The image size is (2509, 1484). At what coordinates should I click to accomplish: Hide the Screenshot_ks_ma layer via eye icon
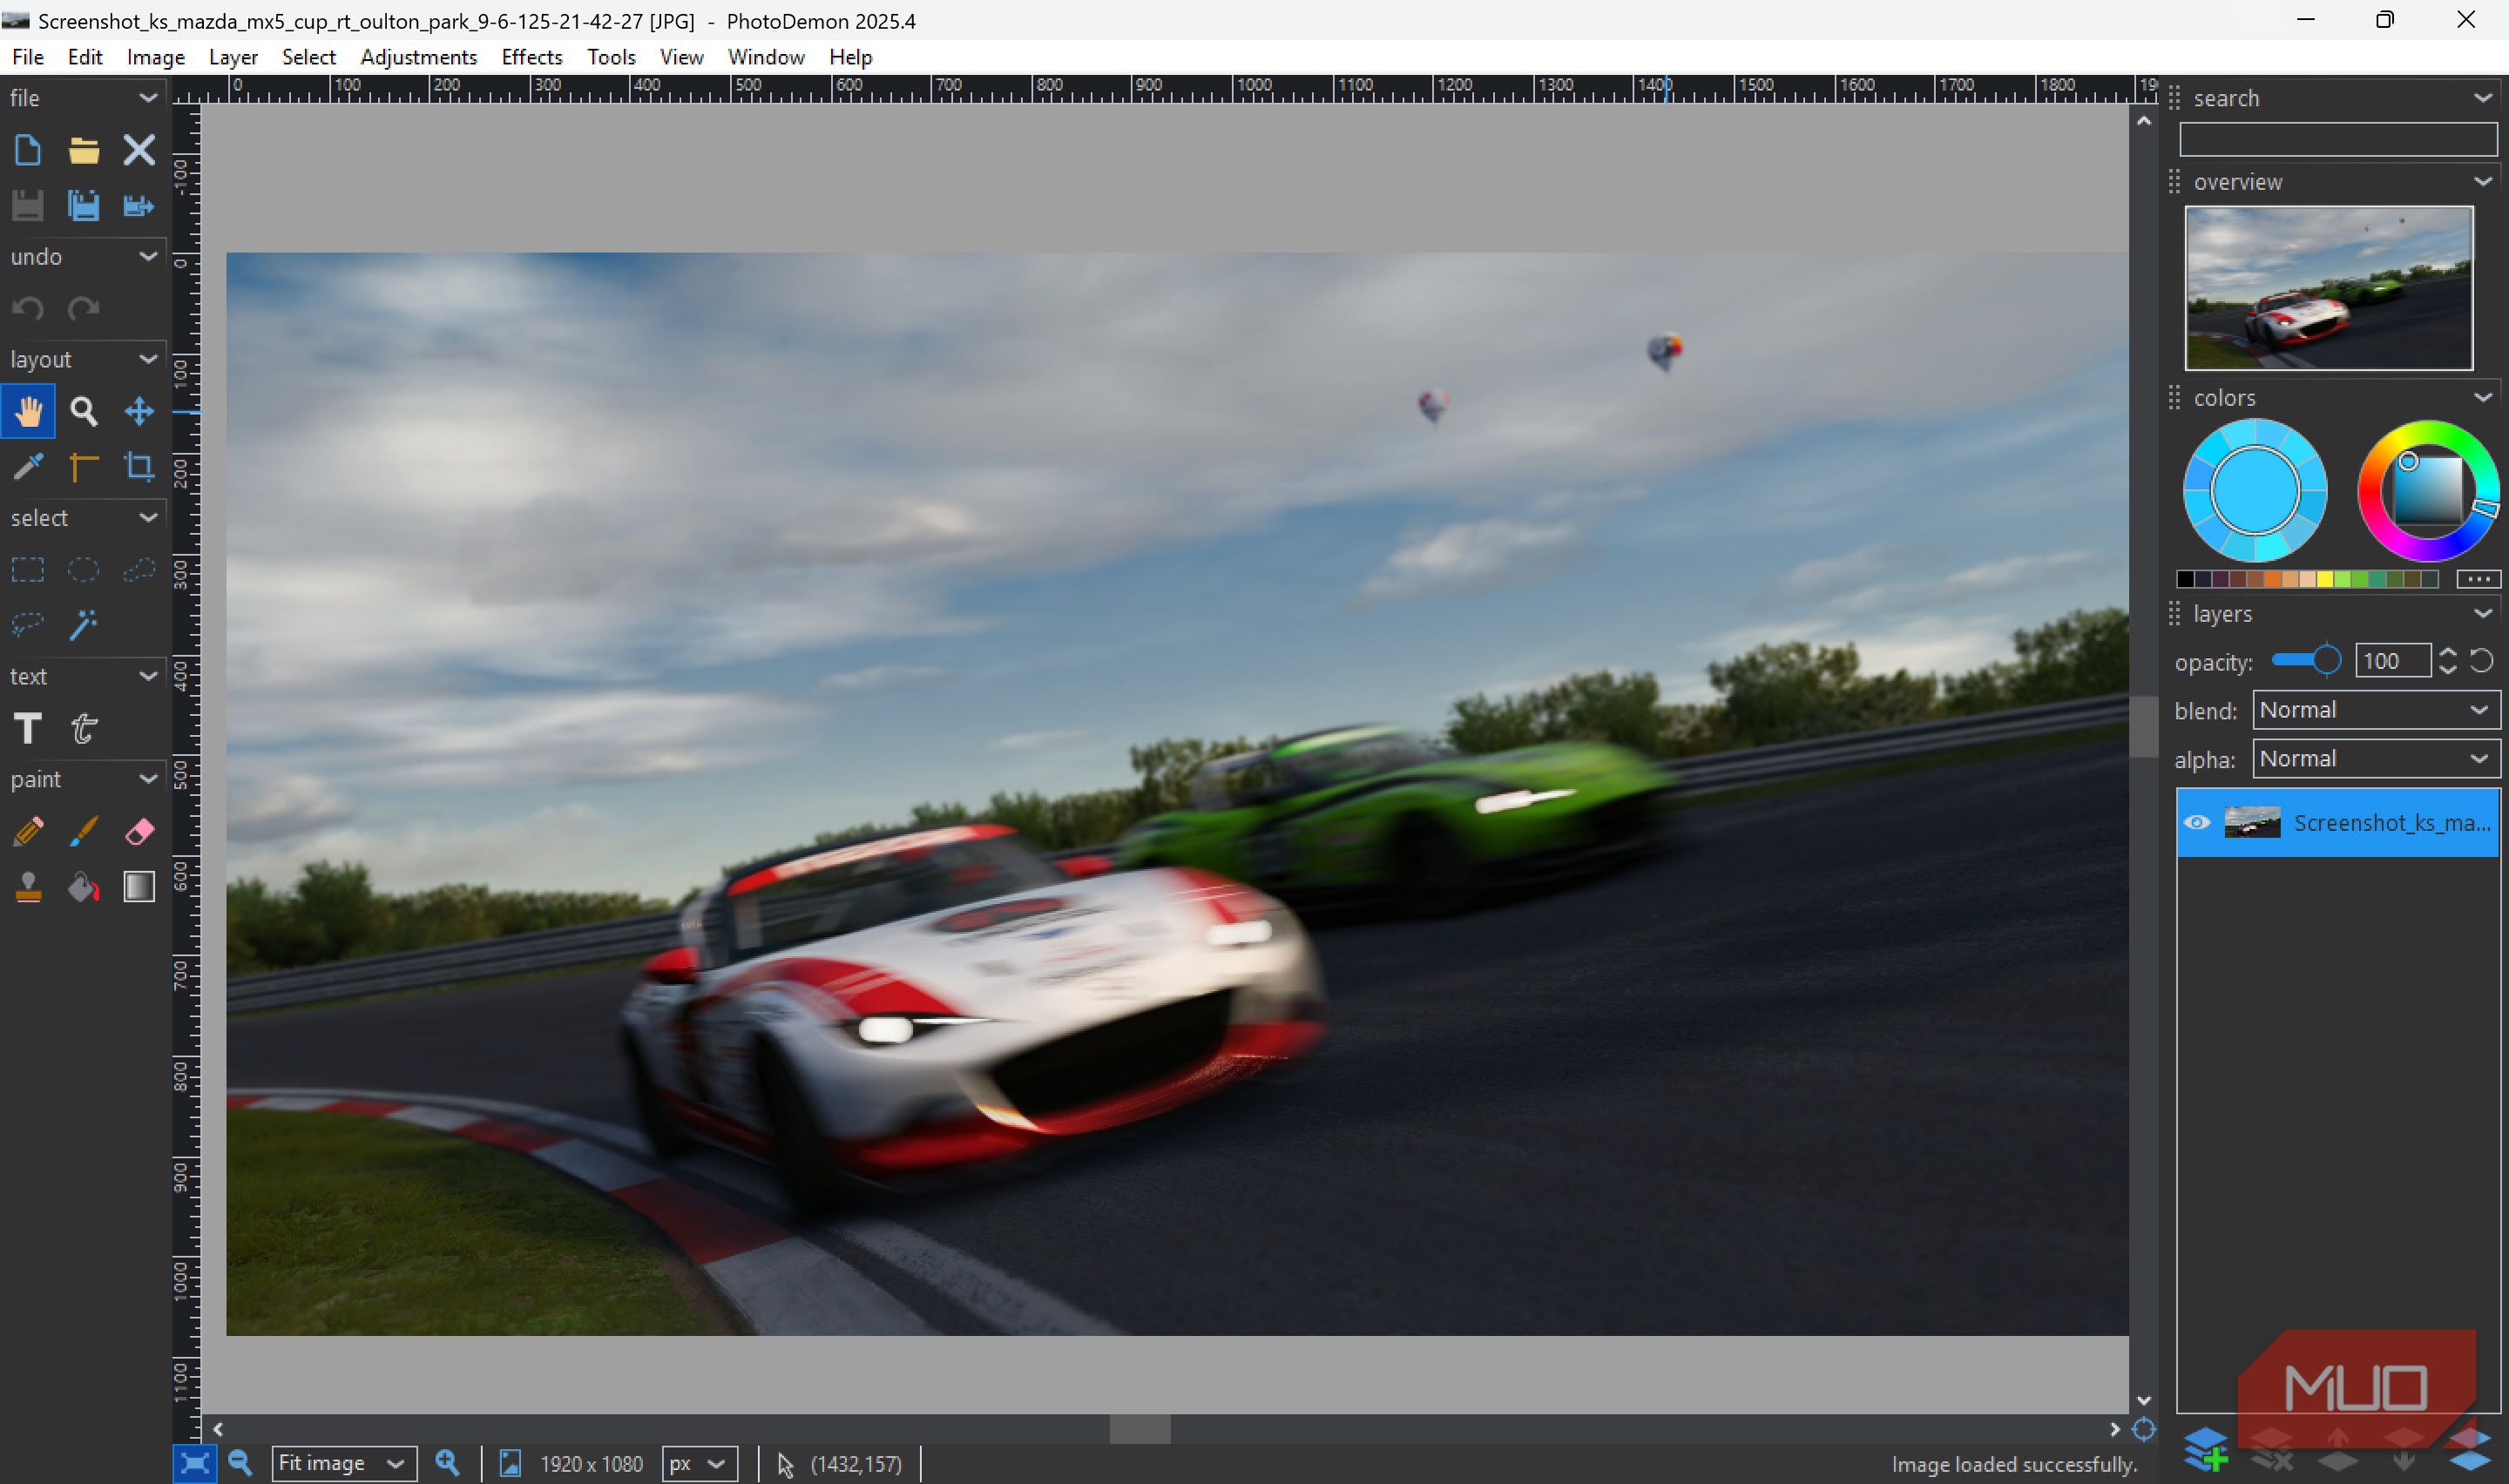[2197, 823]
